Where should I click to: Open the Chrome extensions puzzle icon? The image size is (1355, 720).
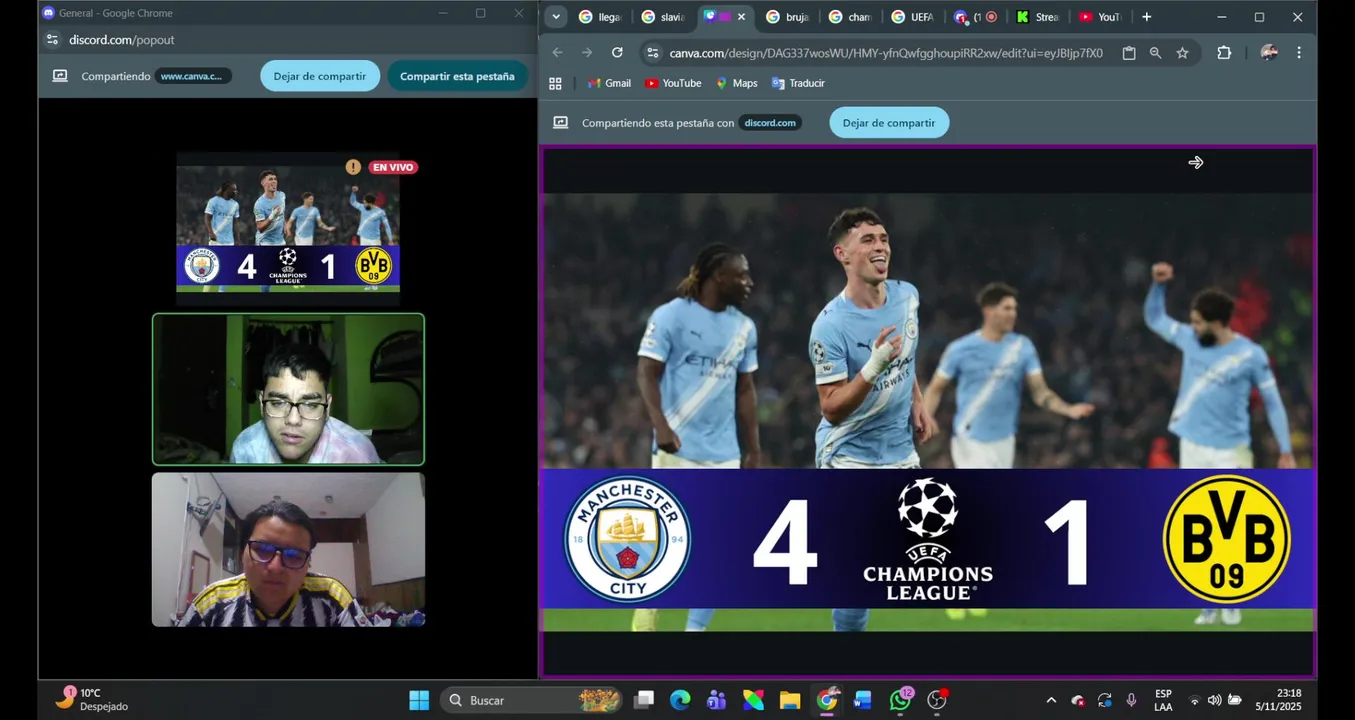[1224, 53]
